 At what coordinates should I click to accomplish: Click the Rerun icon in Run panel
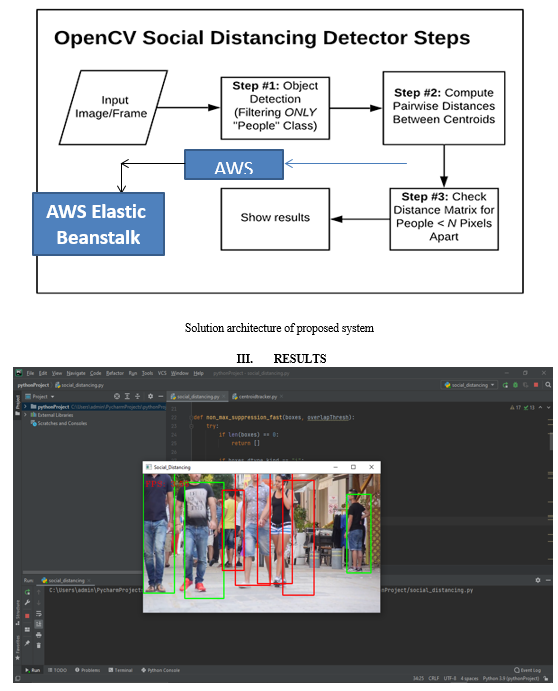(27, 592)
